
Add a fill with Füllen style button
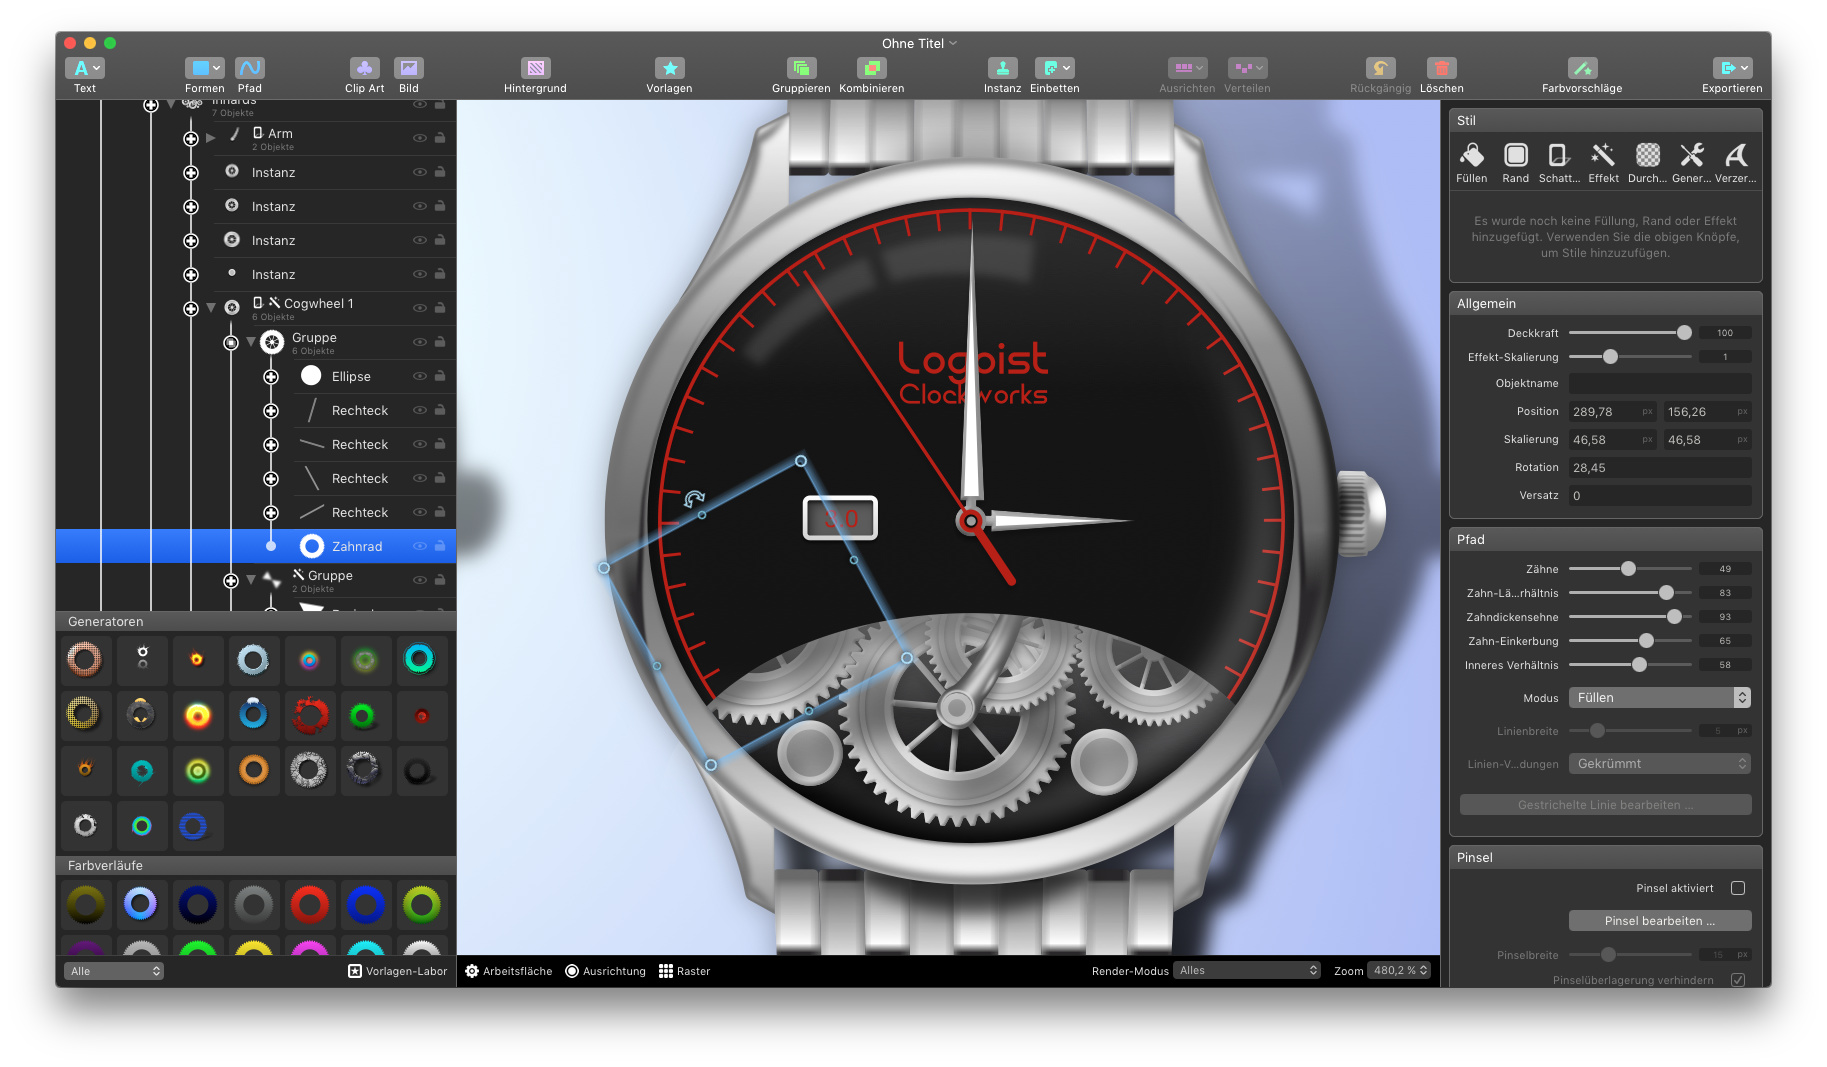1471,156
